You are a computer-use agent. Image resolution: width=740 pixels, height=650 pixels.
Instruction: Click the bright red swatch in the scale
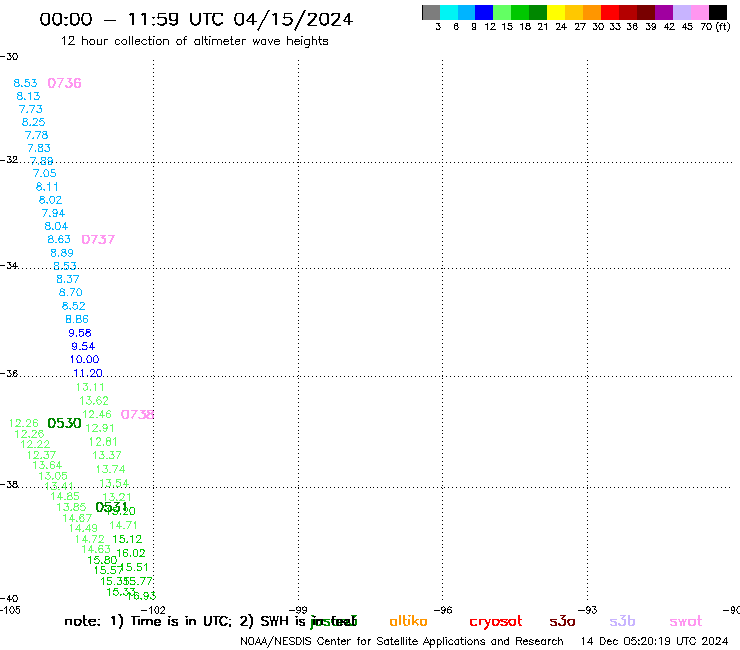tap(610, 12)
